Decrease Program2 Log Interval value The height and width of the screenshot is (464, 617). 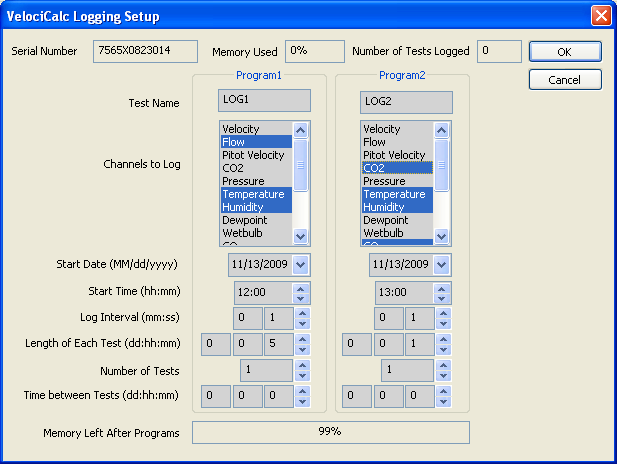[443, 324]
